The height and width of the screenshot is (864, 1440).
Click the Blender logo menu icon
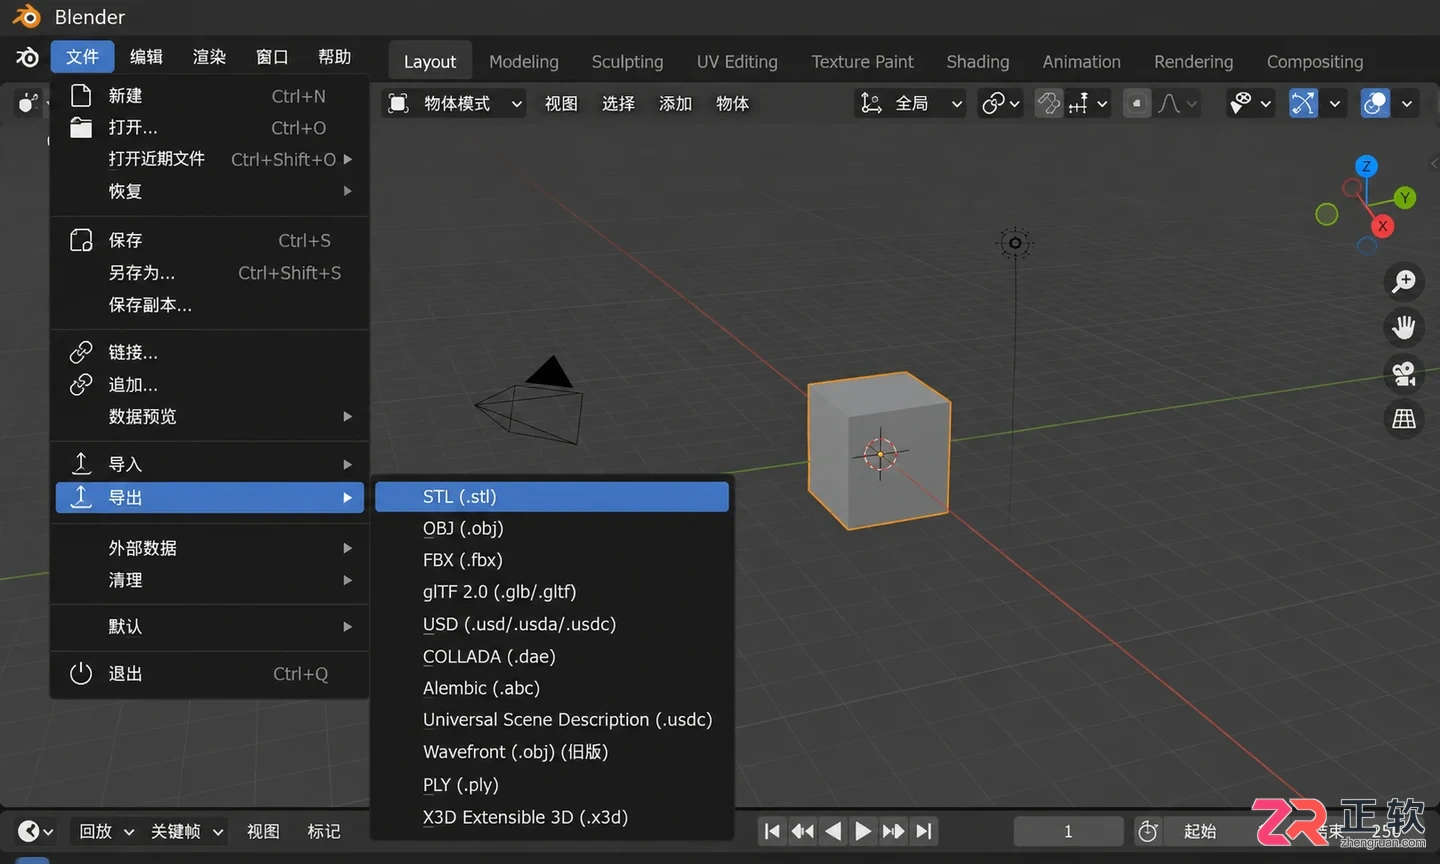coord(27,57)
